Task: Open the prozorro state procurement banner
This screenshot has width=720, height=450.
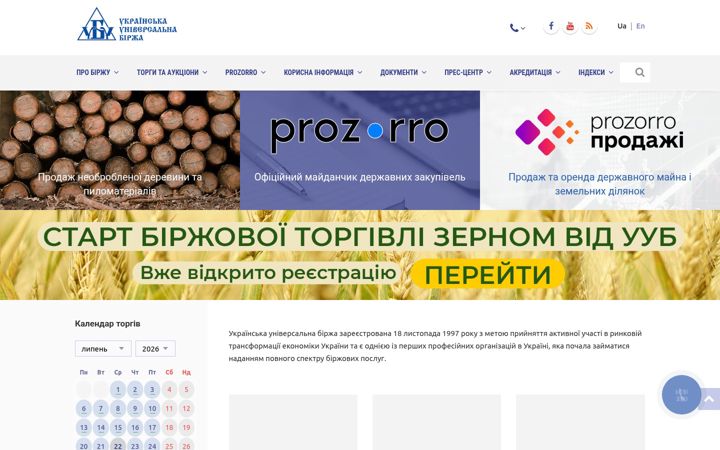Action: click(360, 150)
